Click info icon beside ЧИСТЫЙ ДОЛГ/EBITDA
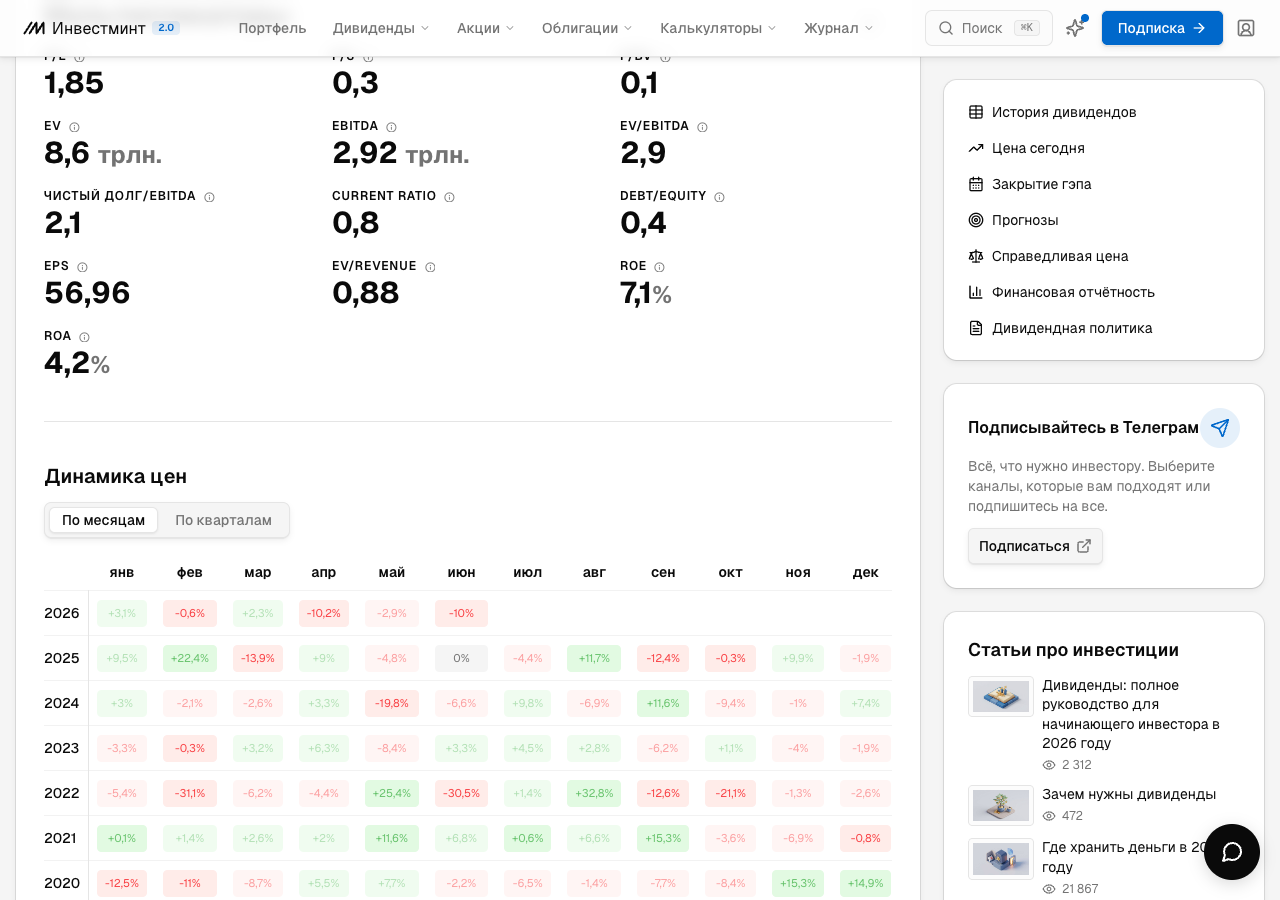This screenshot has height=900, width=1280. 209,197
